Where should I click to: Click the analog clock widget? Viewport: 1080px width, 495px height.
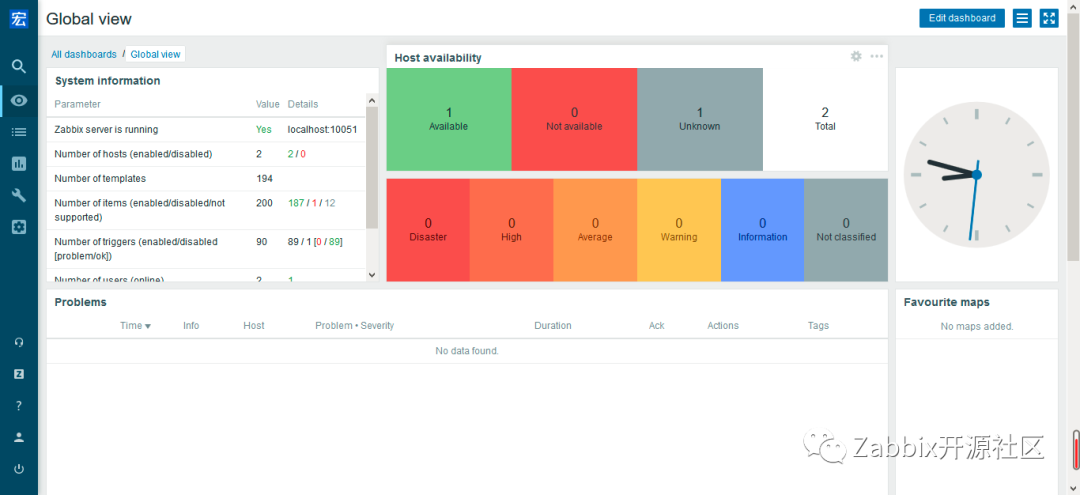coord(976,174)
